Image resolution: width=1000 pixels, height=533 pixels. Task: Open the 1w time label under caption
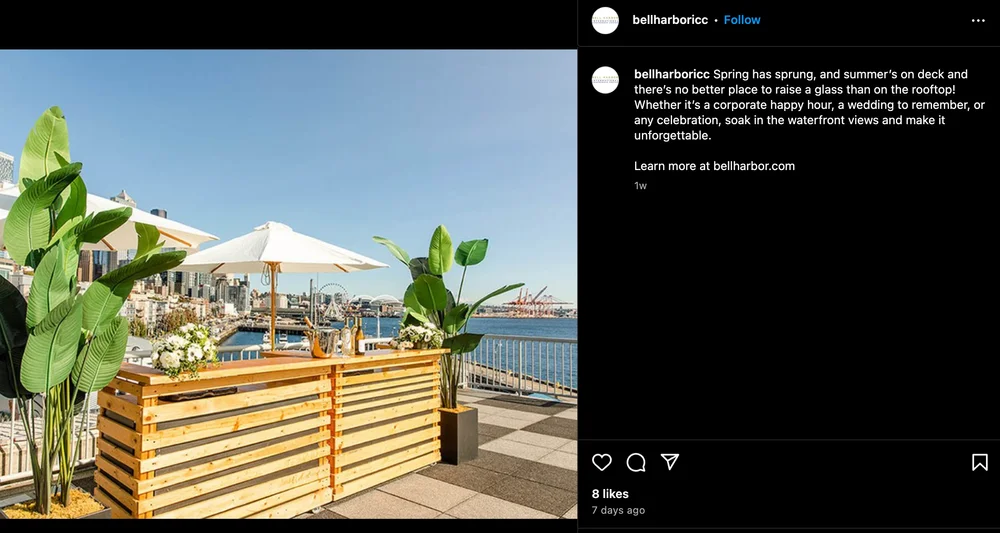(640, 186)
